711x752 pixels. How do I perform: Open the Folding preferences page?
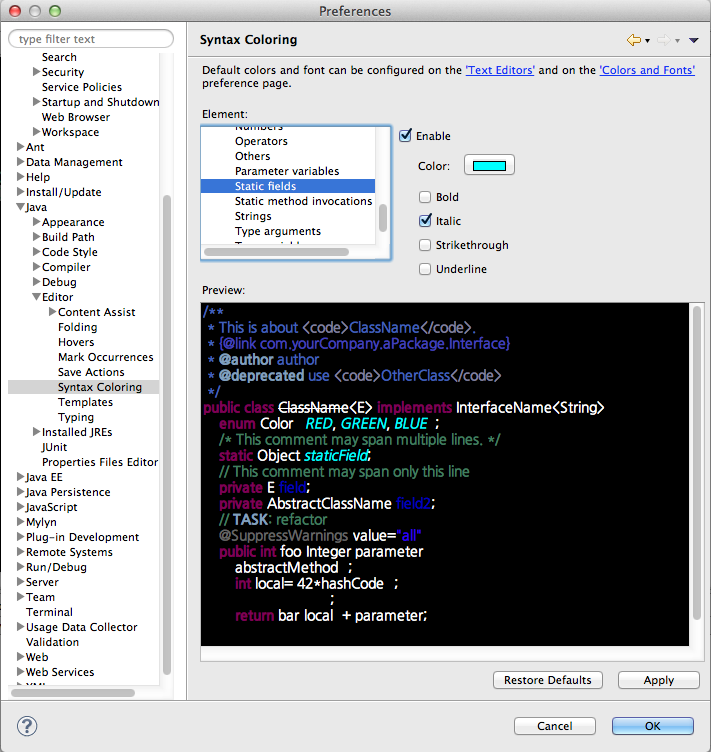pyautogui.click(x=78, y=327)
